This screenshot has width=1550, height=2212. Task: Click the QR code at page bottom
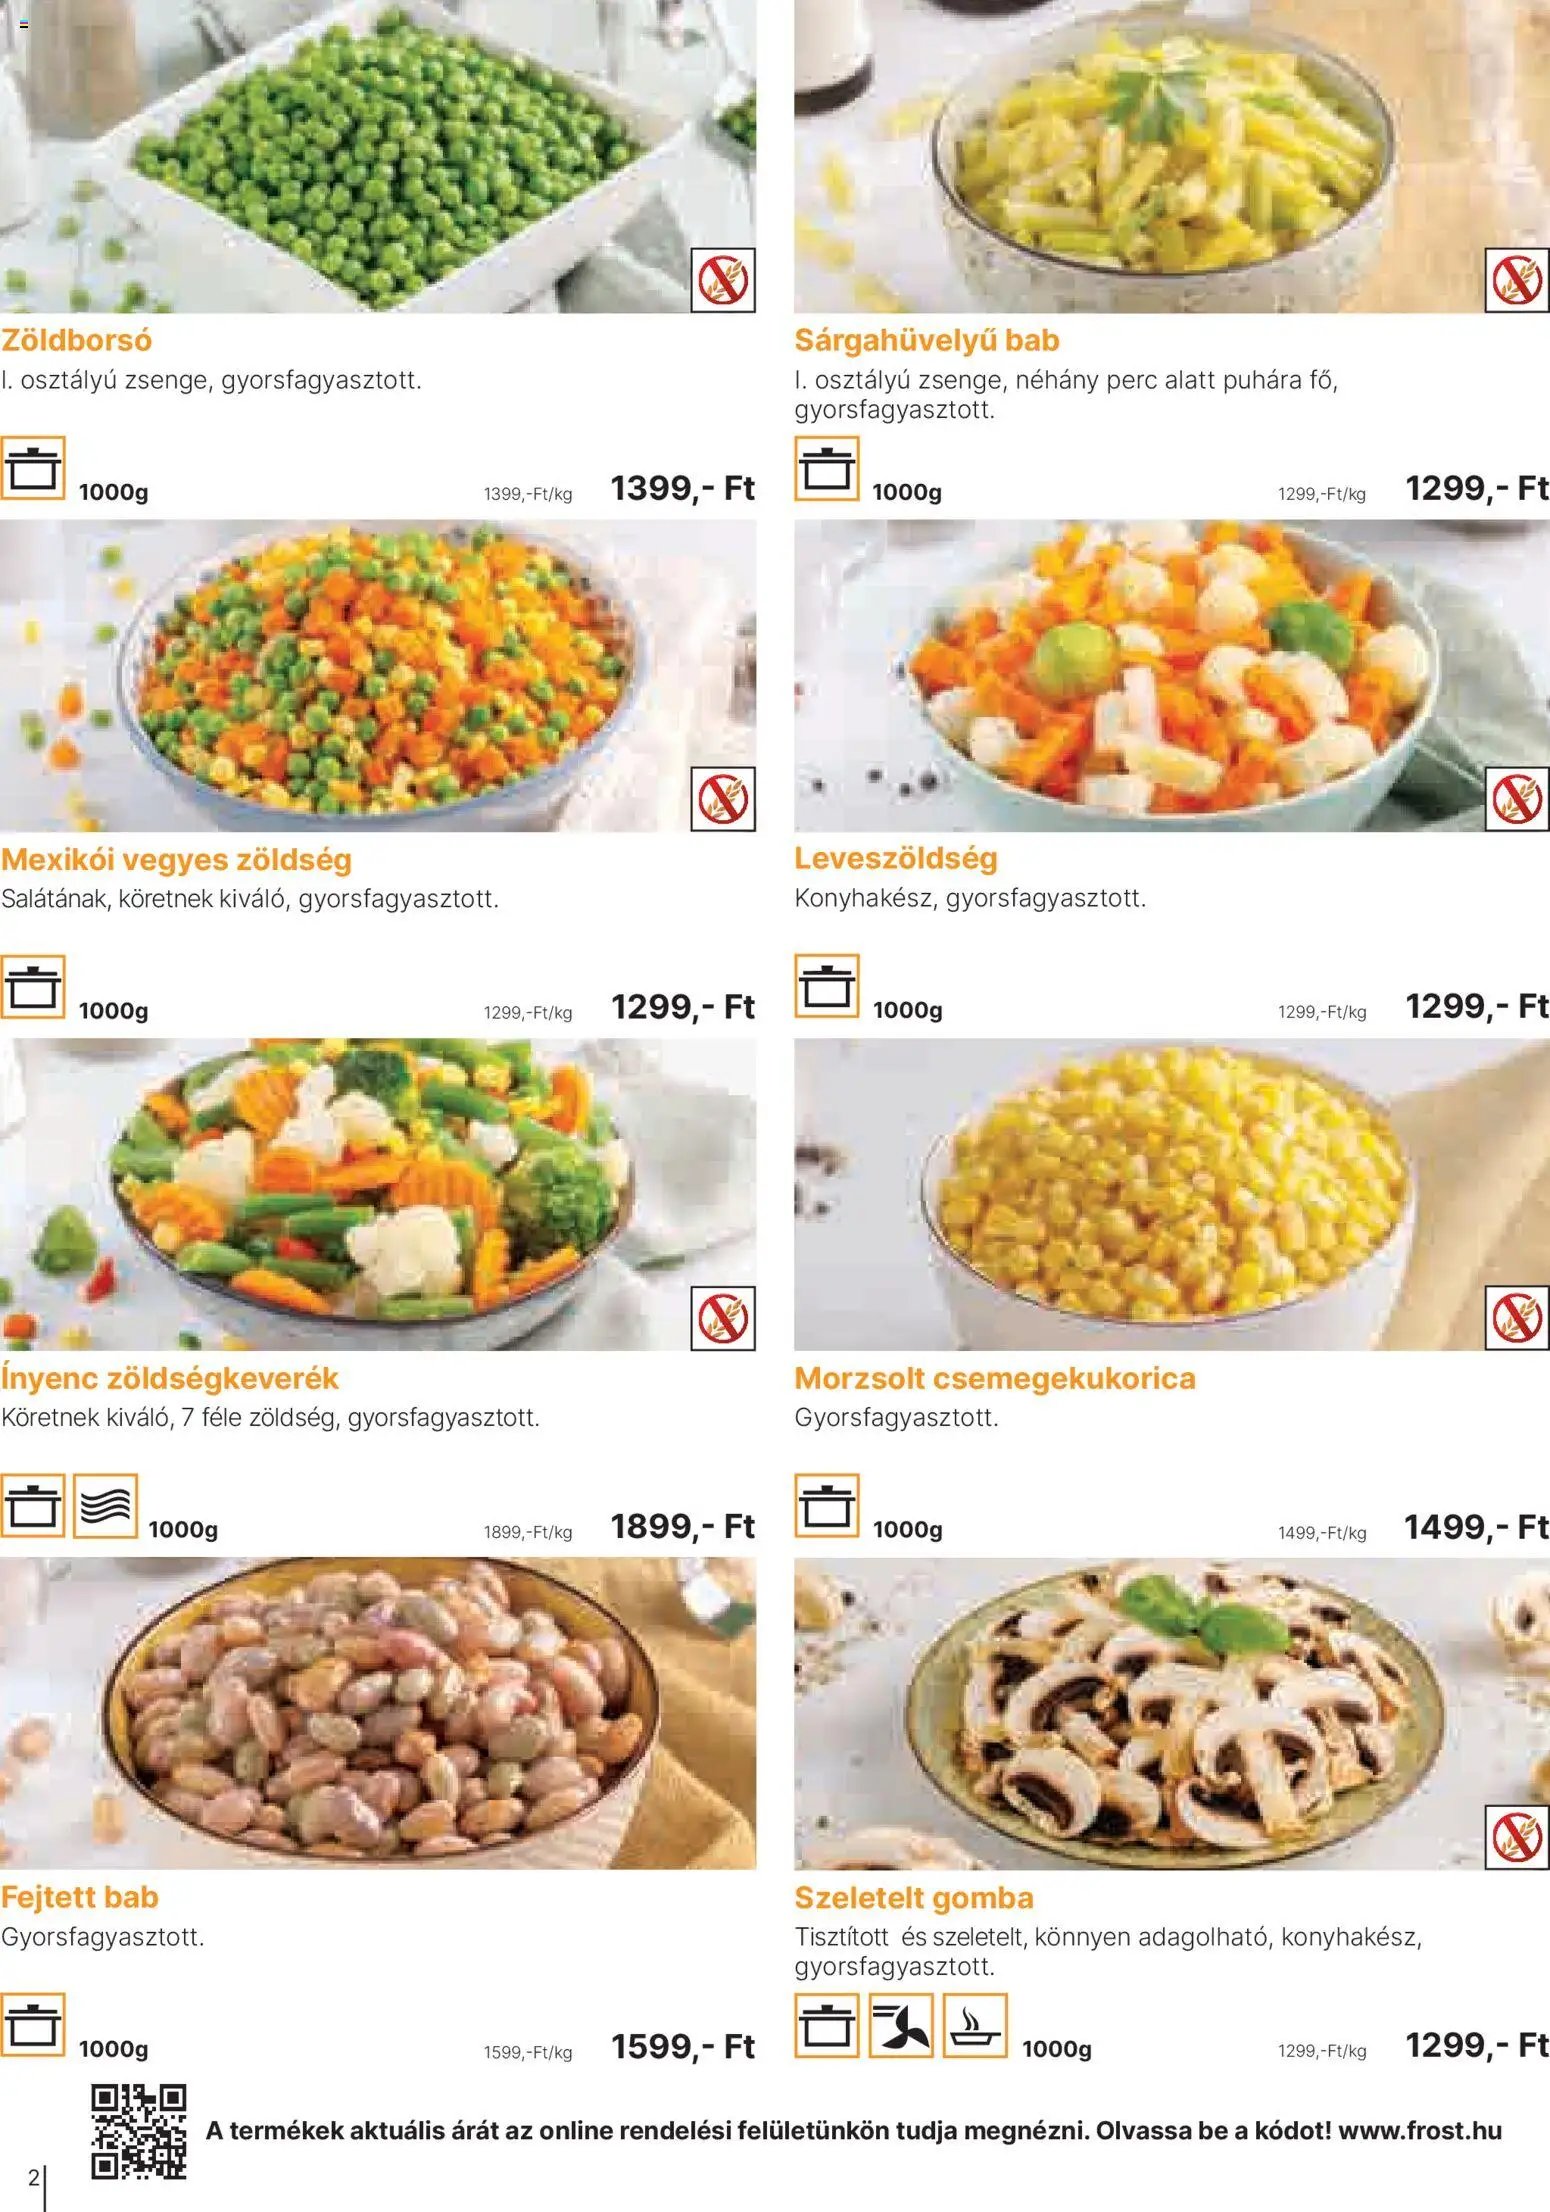click(x=139, y=2131)
